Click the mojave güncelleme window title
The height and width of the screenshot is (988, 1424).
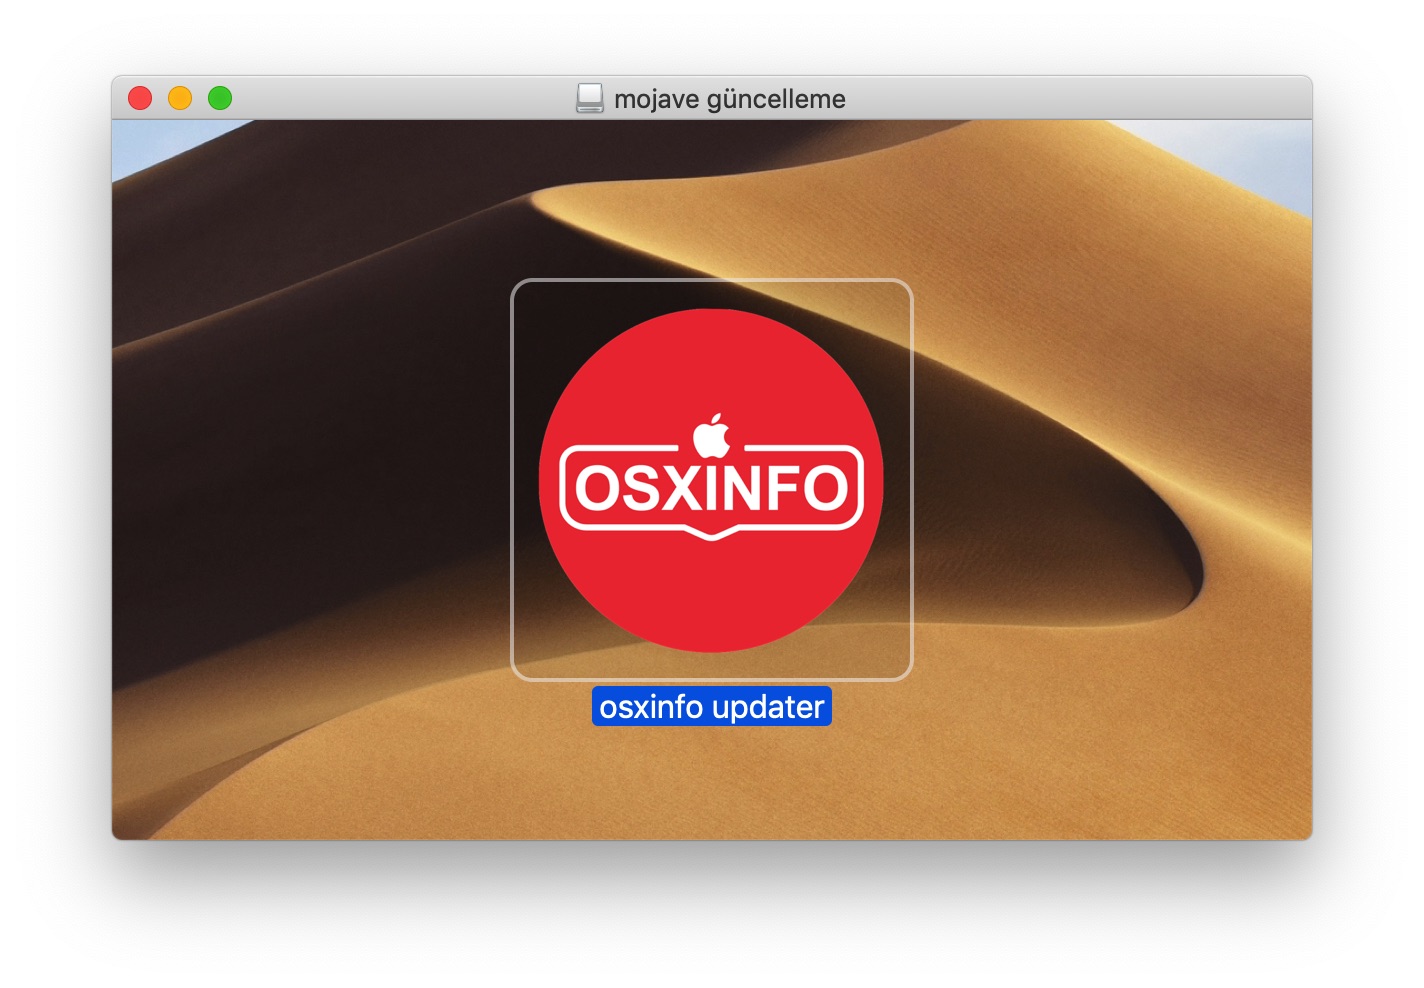click(x=732, y=98)
